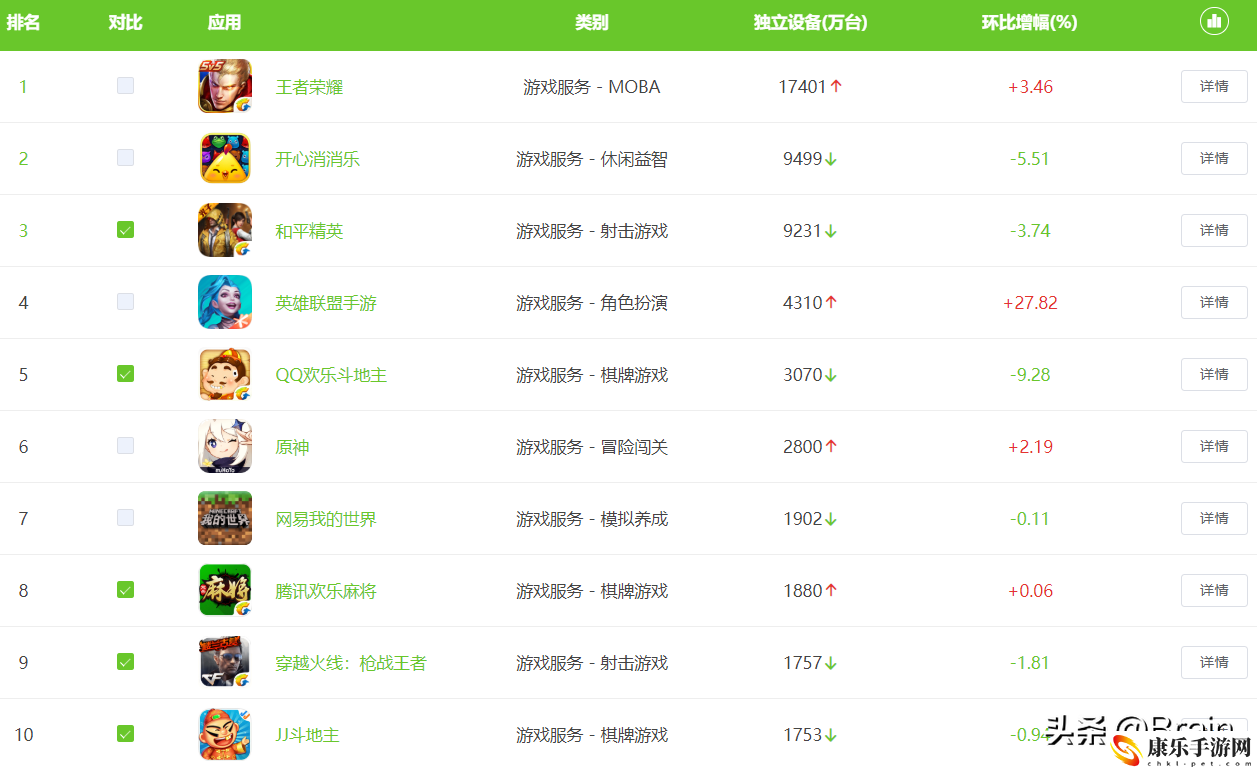Image resolution: width=1257 pixels, height=770 pixels.
Task: Open the 开心消消乐 app name link
Action: coord(318,159)
